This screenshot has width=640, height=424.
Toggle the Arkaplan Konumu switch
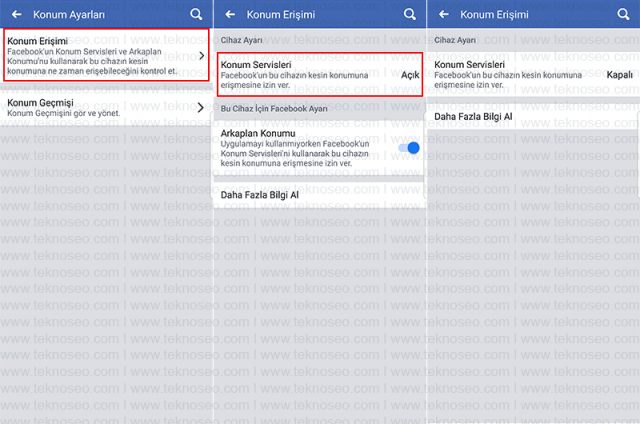point(409,148)
